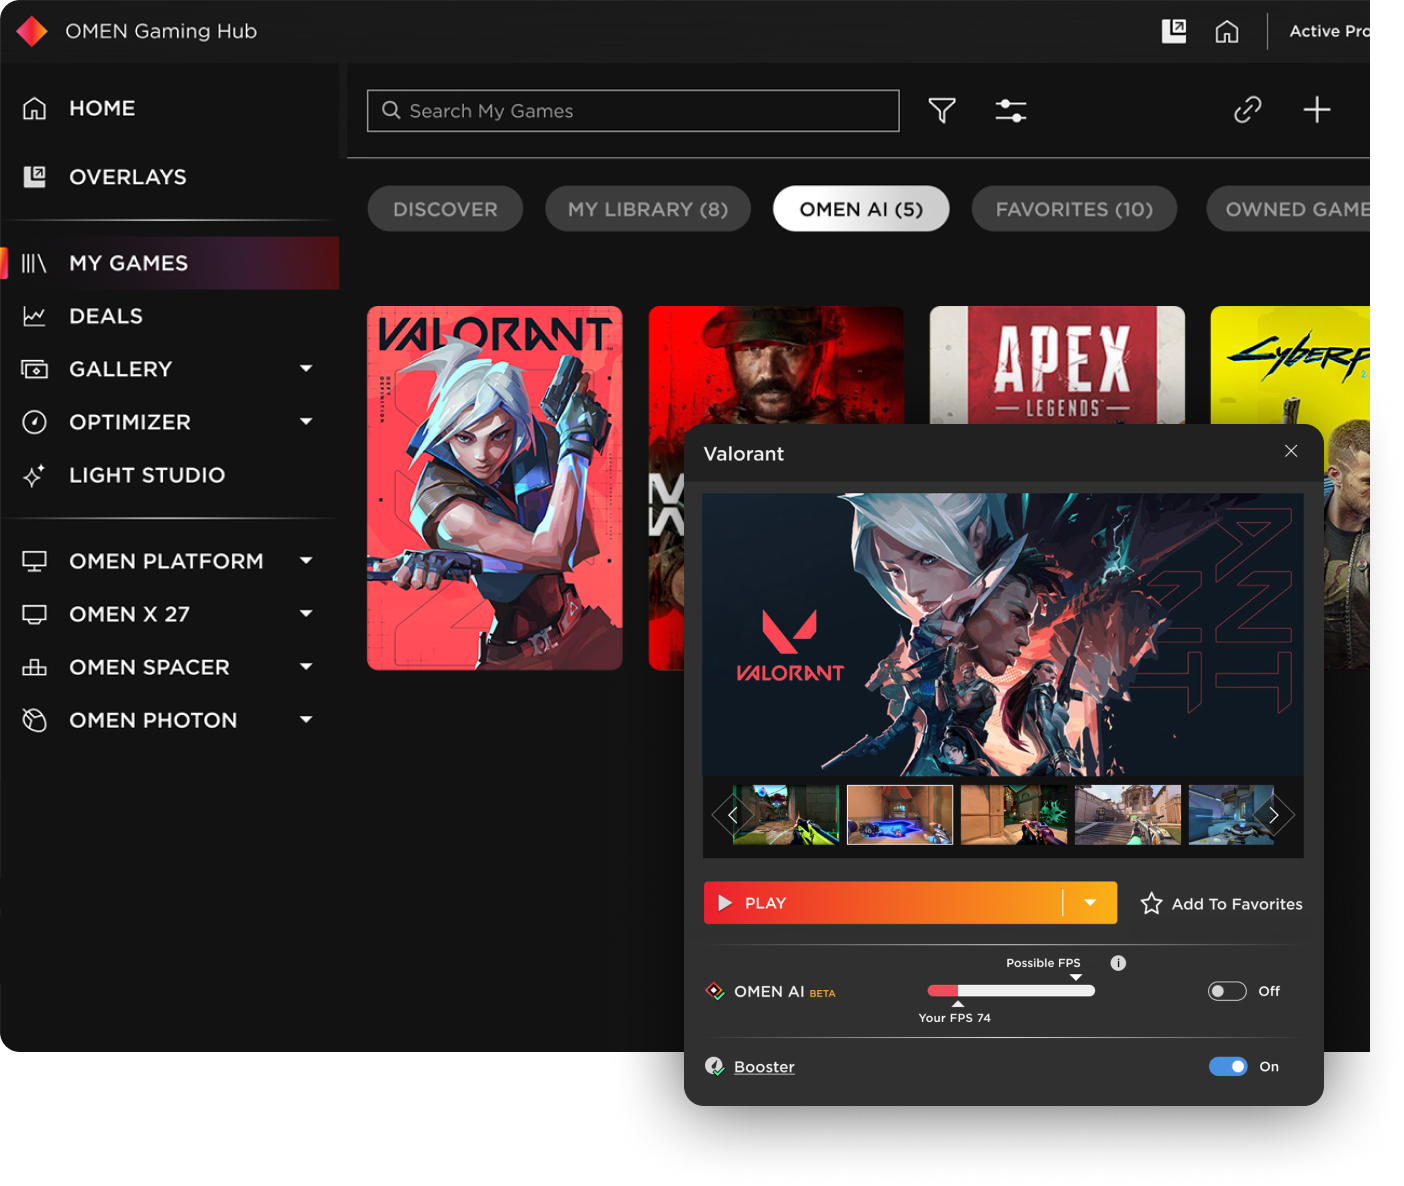This screenshot has width=1404, height=1186.
Task: Select the Favorites (10) tab
Action: (1073, 209)
